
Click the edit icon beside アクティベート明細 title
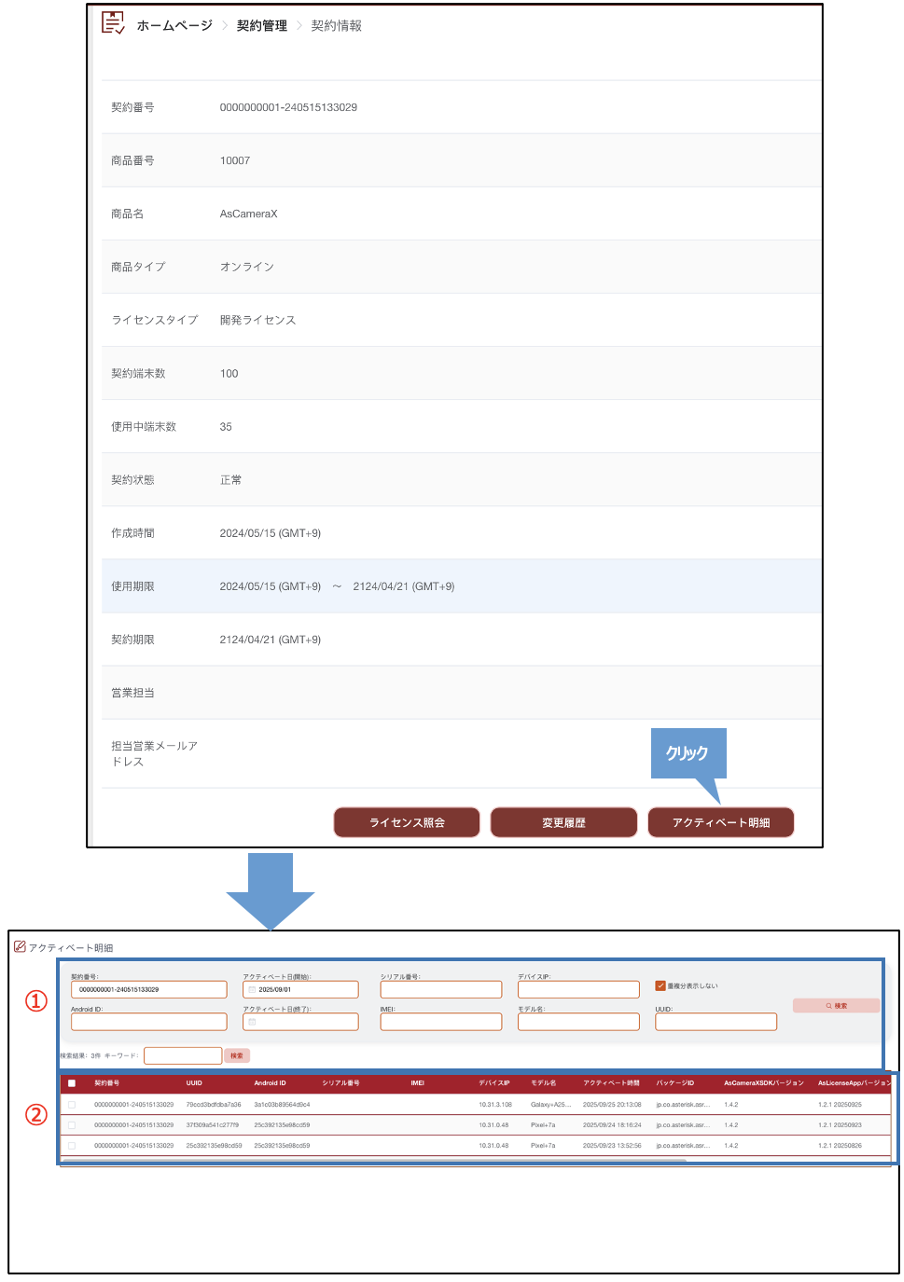coord(19,946)
